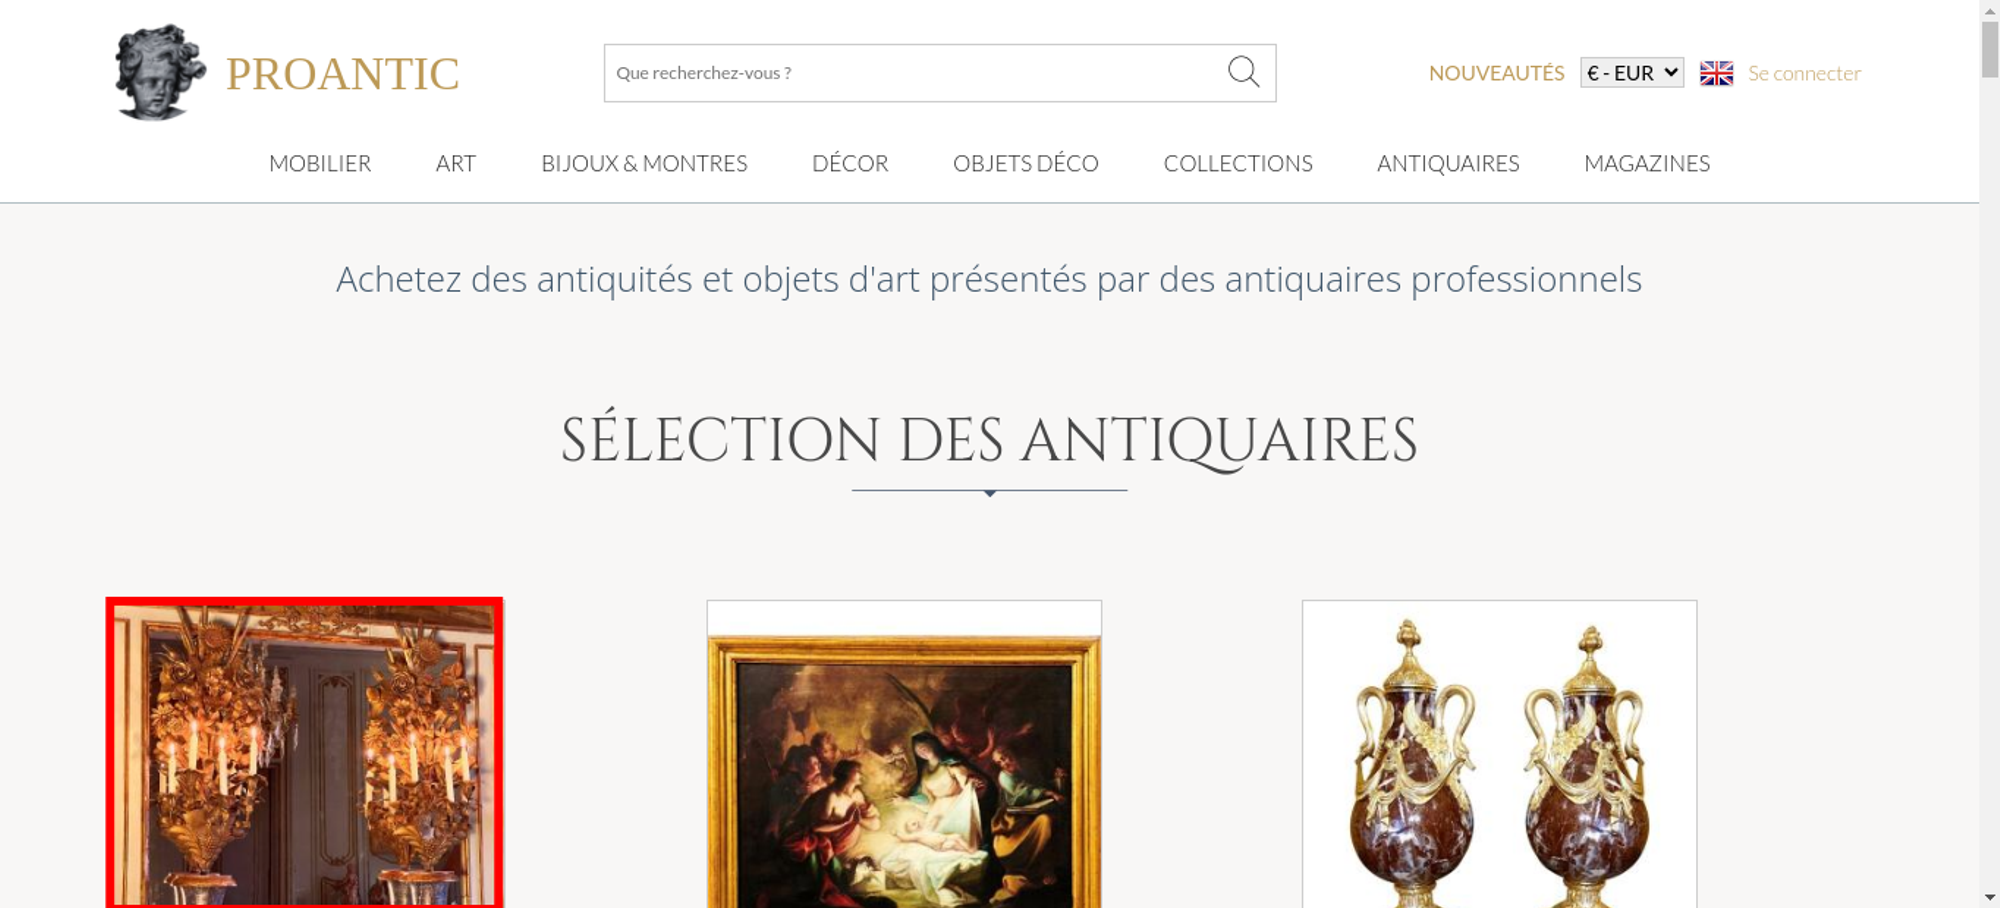
Task: Open the marble and bronze urns thumbnail
Action: click(x=1499, y=754)
